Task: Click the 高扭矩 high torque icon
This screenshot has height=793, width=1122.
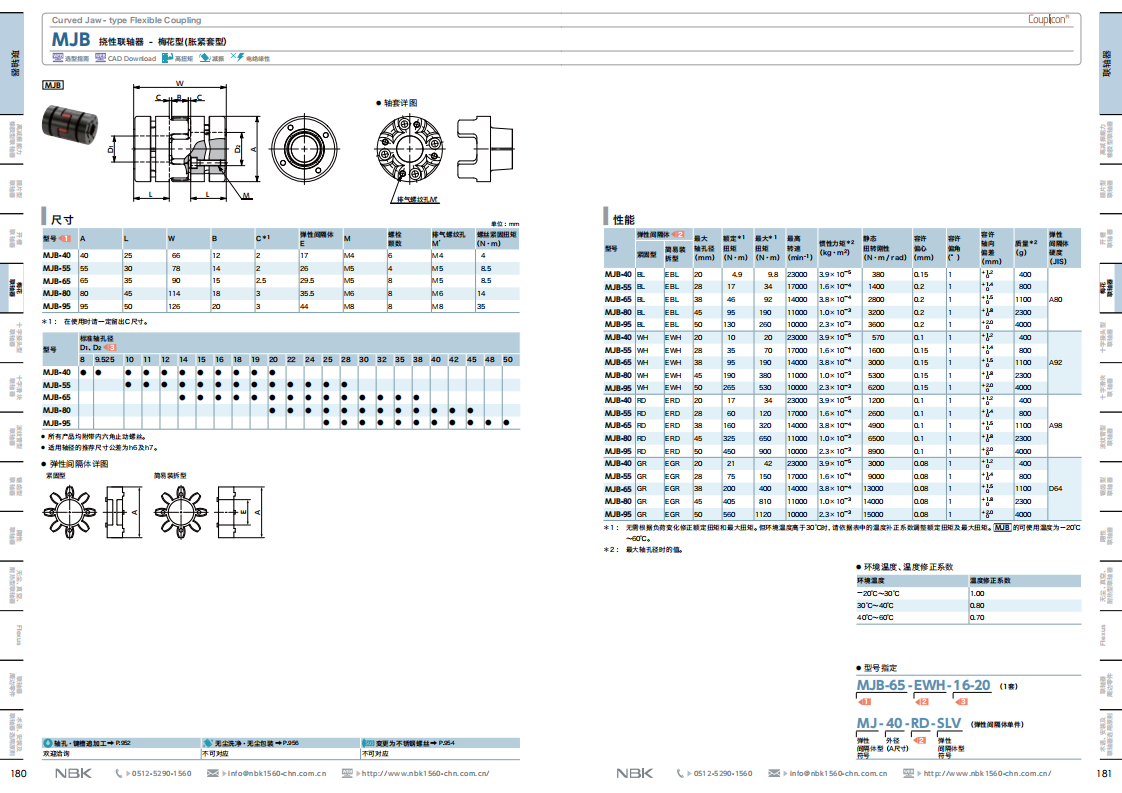Action: [167, 58]
